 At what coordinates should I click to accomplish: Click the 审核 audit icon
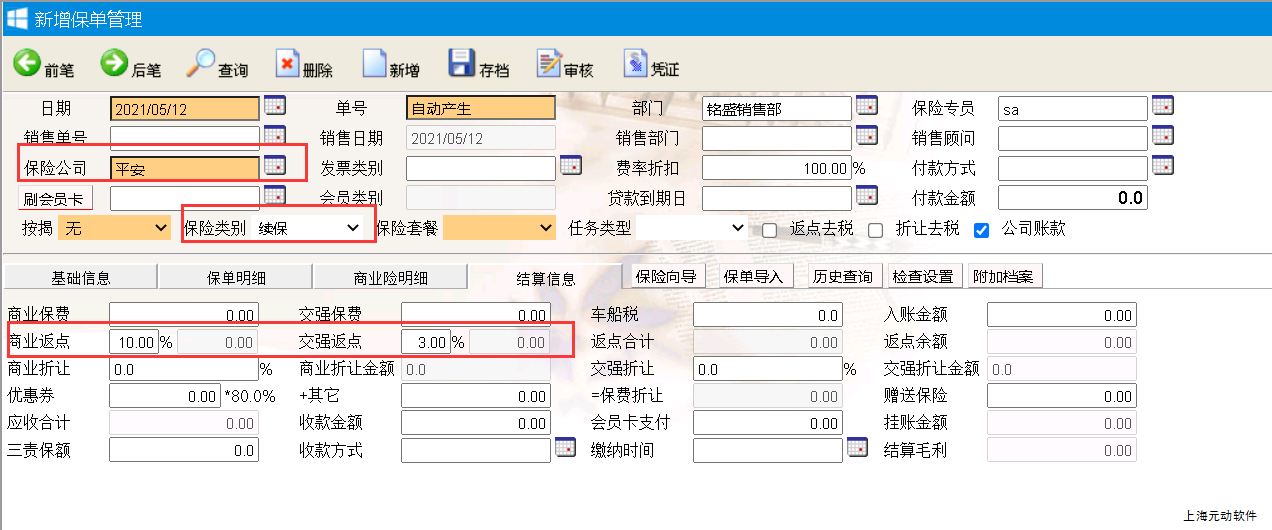pyautogui.click(x=548, y=64)
